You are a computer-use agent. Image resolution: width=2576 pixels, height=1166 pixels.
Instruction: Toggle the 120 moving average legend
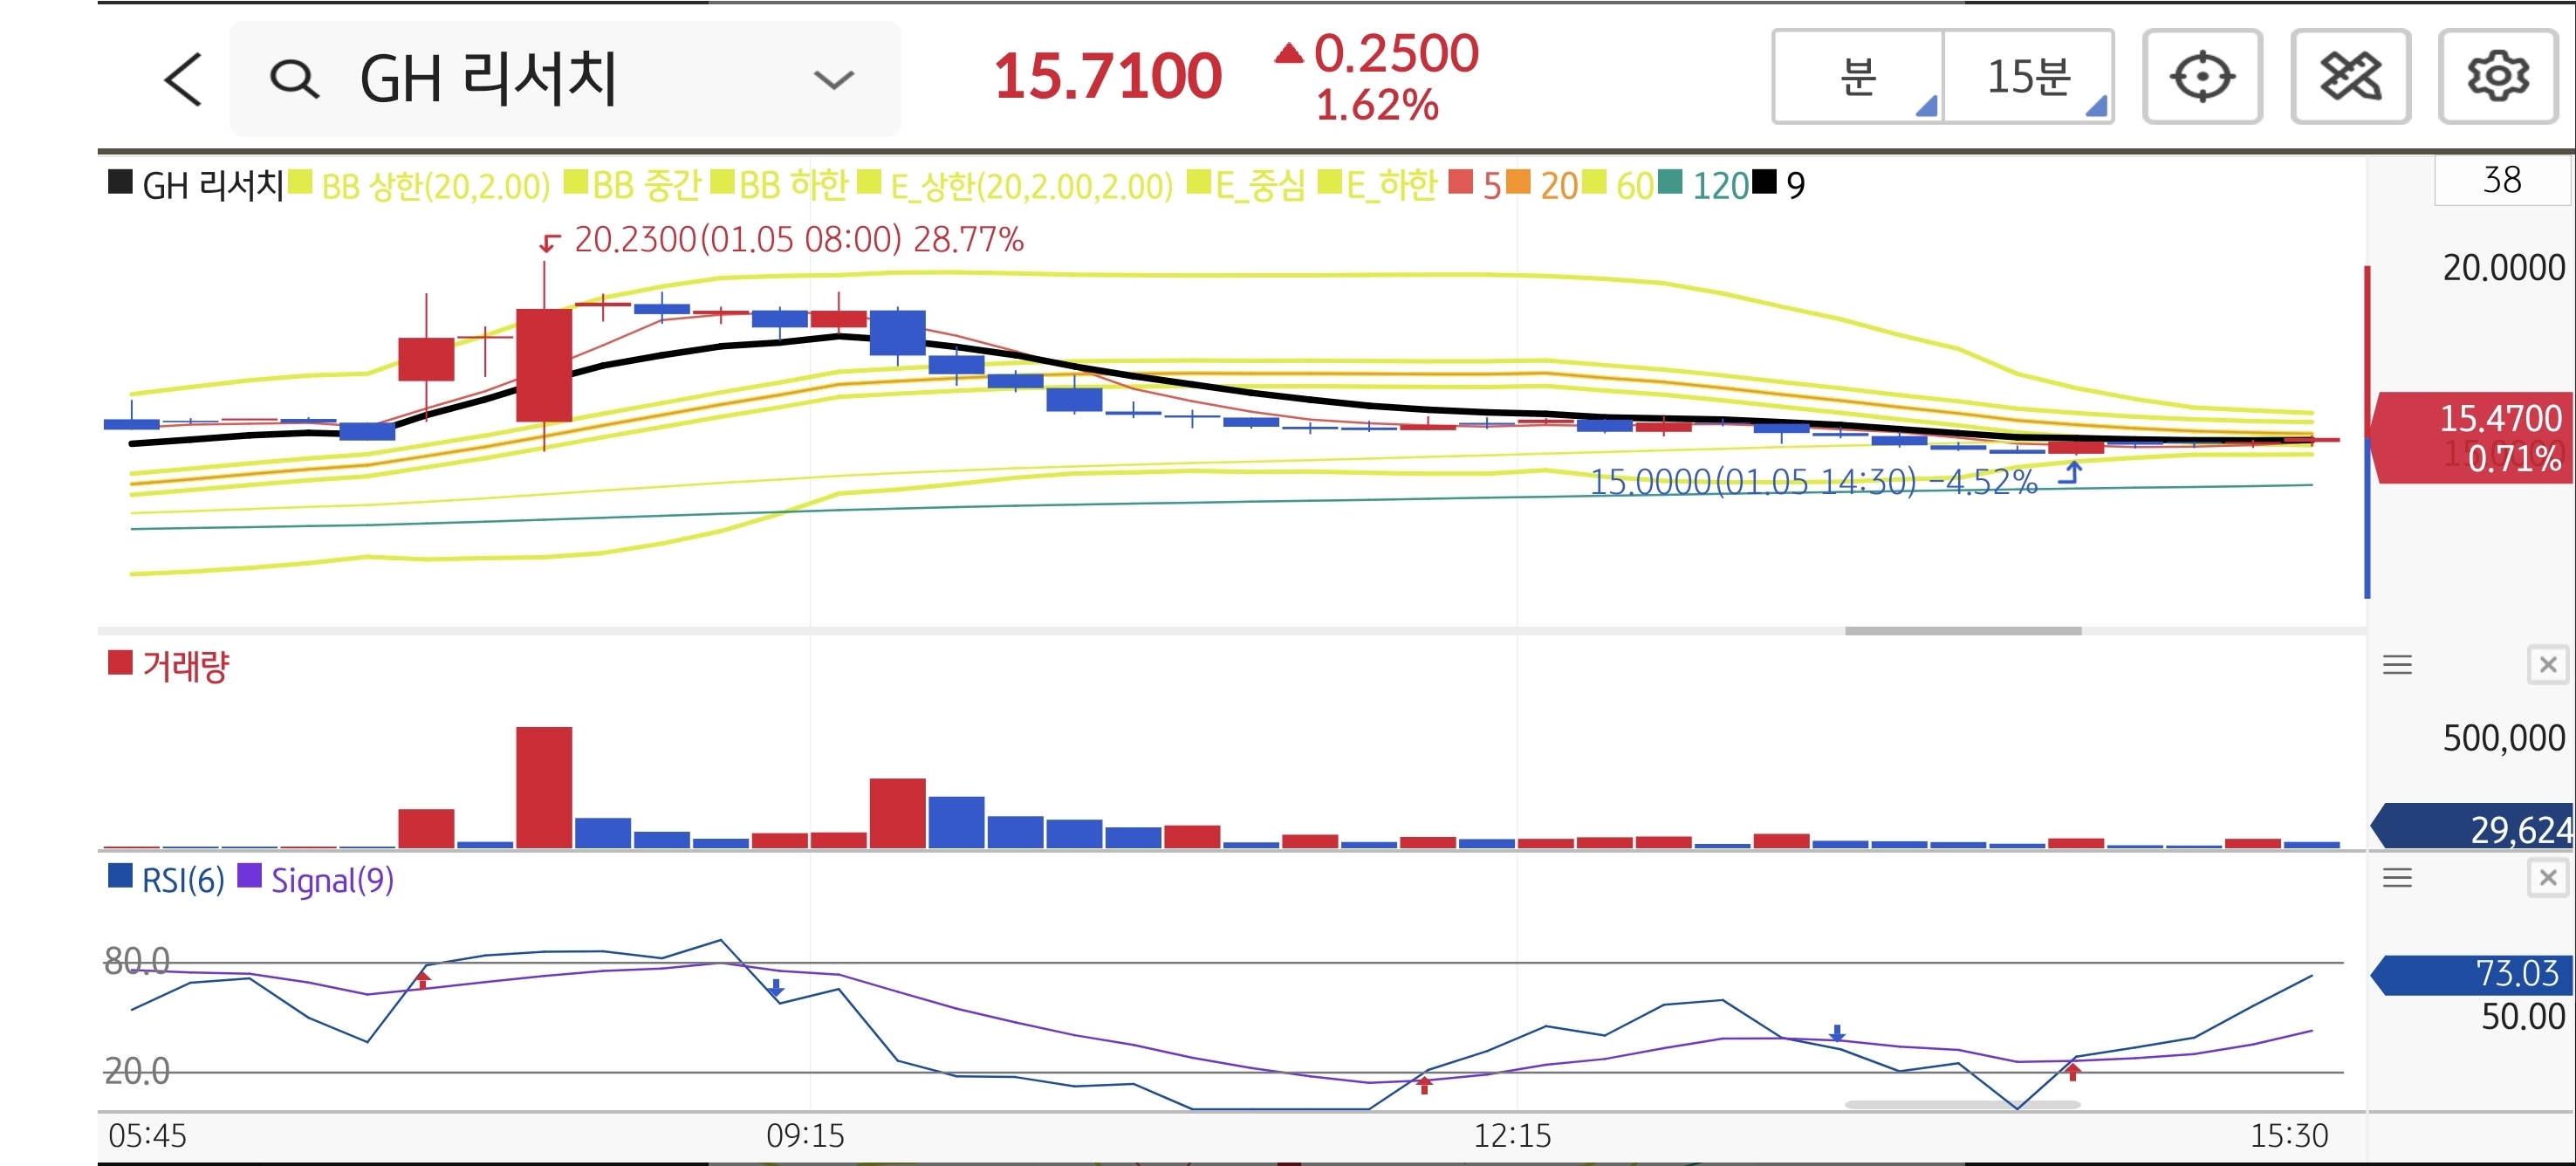click(1718, 186)
